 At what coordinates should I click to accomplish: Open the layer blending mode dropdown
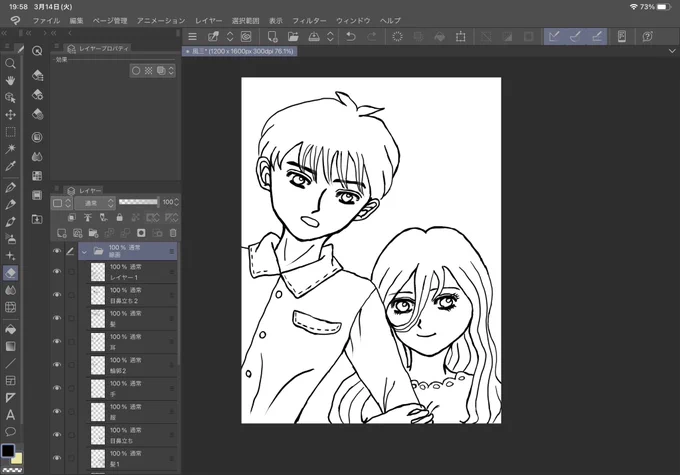[x=95, y=203]
